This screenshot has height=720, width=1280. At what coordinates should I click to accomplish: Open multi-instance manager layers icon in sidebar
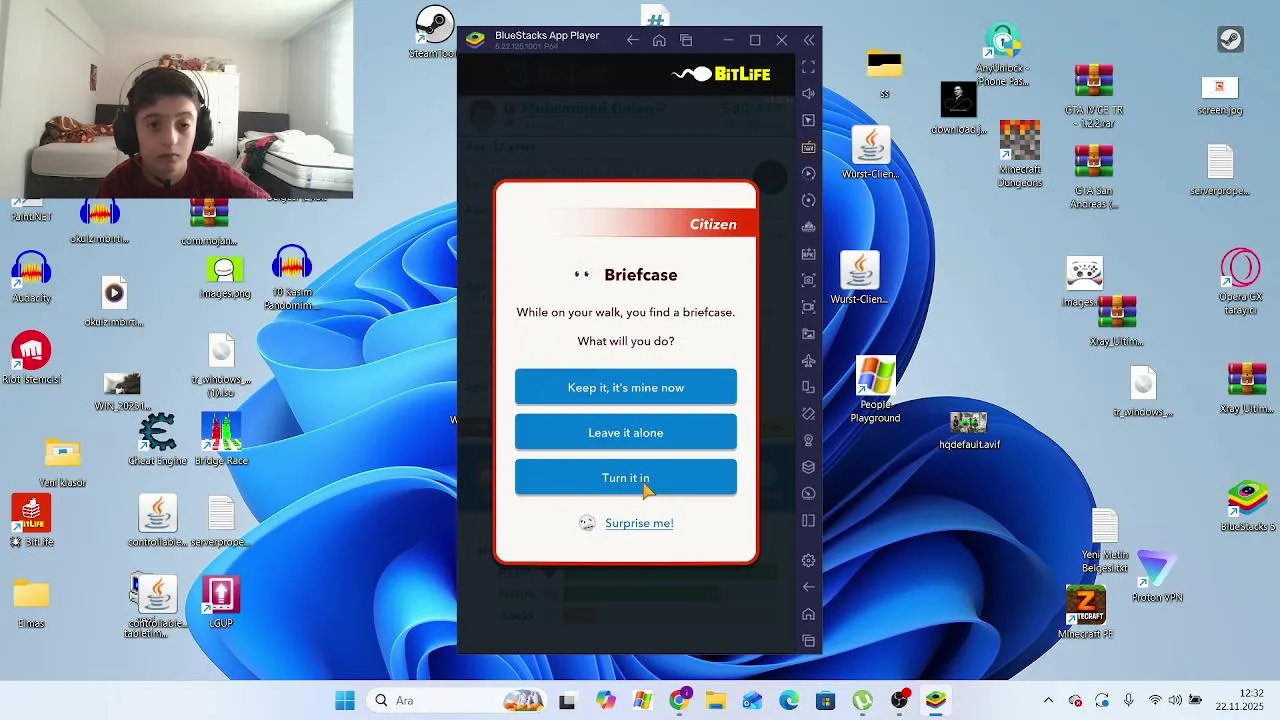(x=809, y=467)
